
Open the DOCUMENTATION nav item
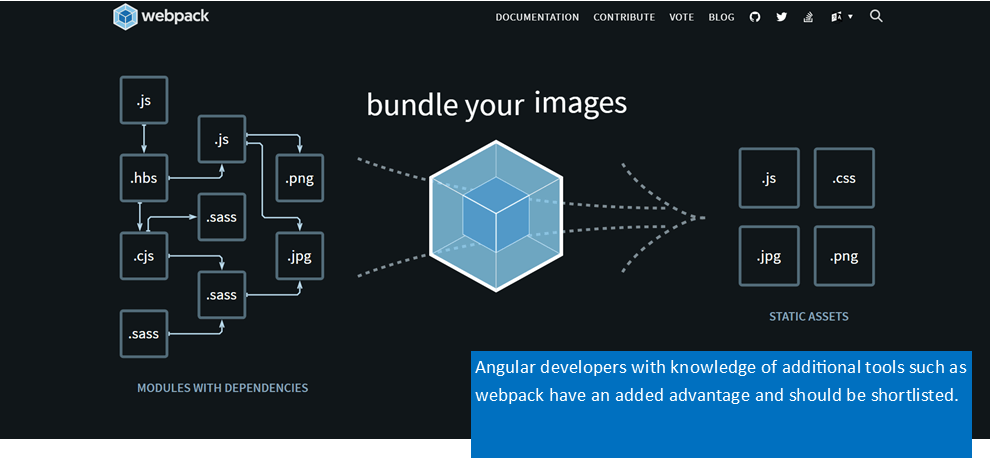537,18
